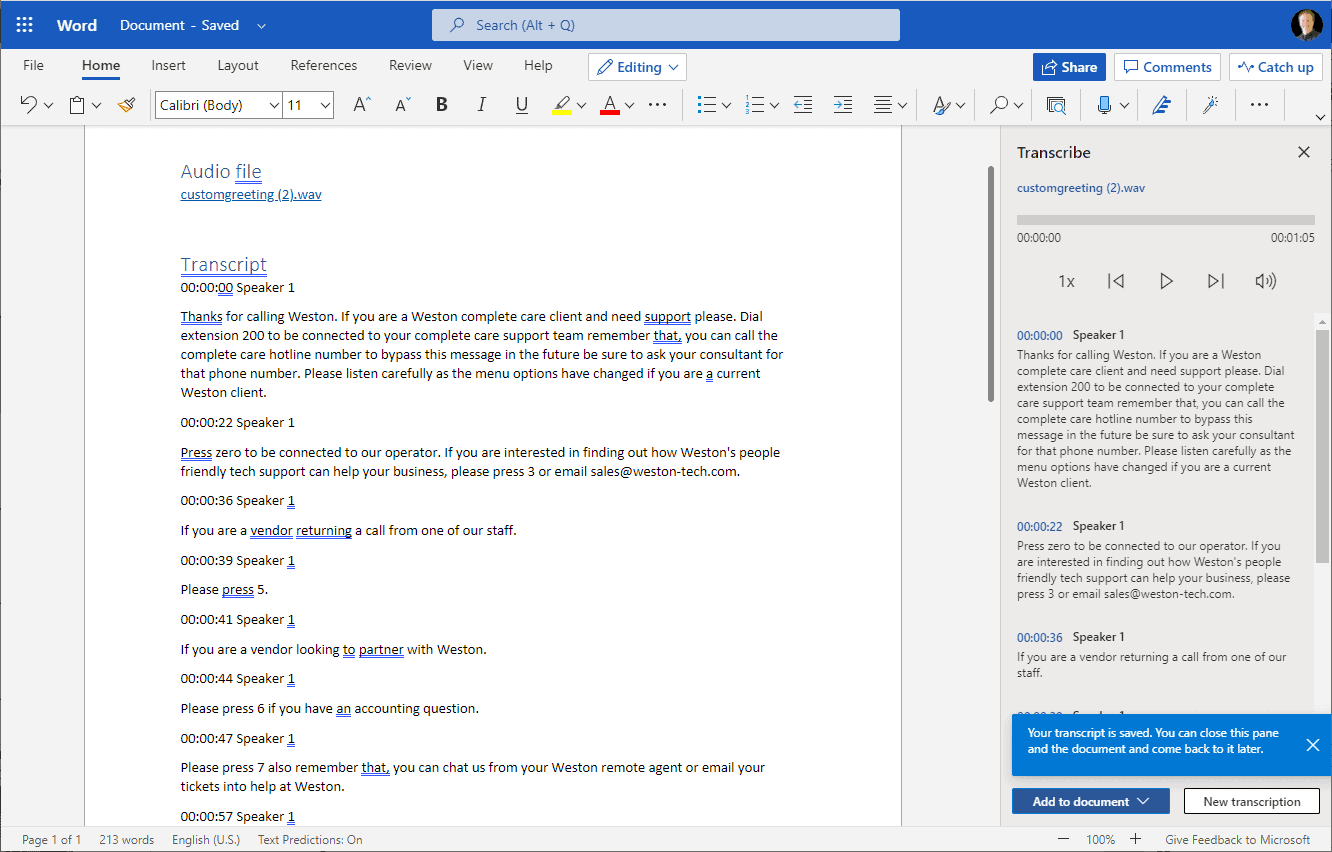Open the File menu
Image resolution: width=1332 pixels, height=852 pixels.
[33, 65]
